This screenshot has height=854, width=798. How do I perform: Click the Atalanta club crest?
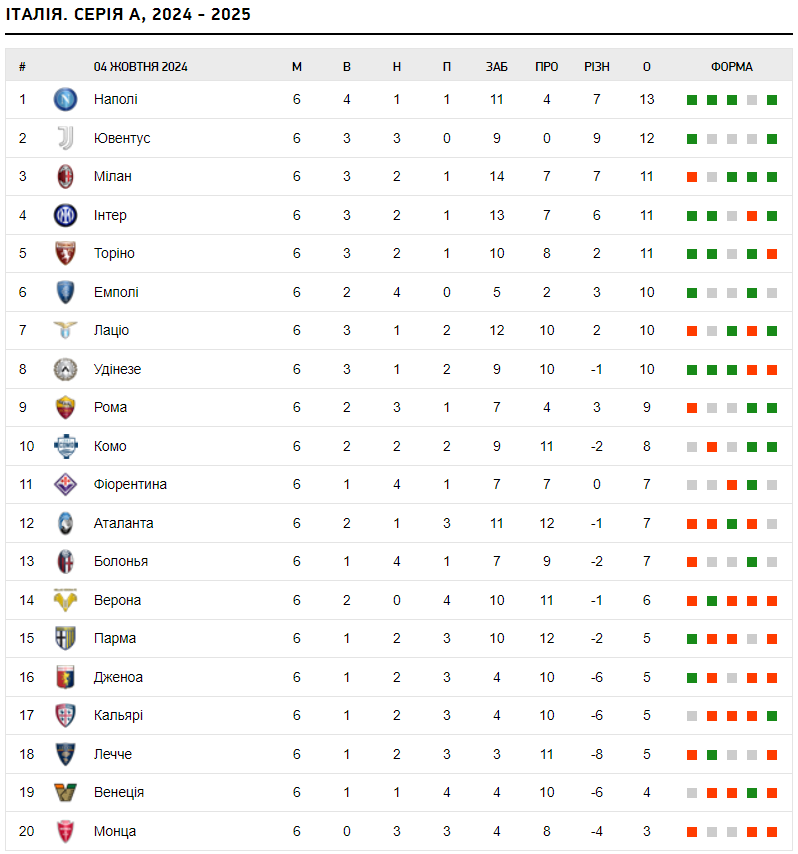coord(65,523)
